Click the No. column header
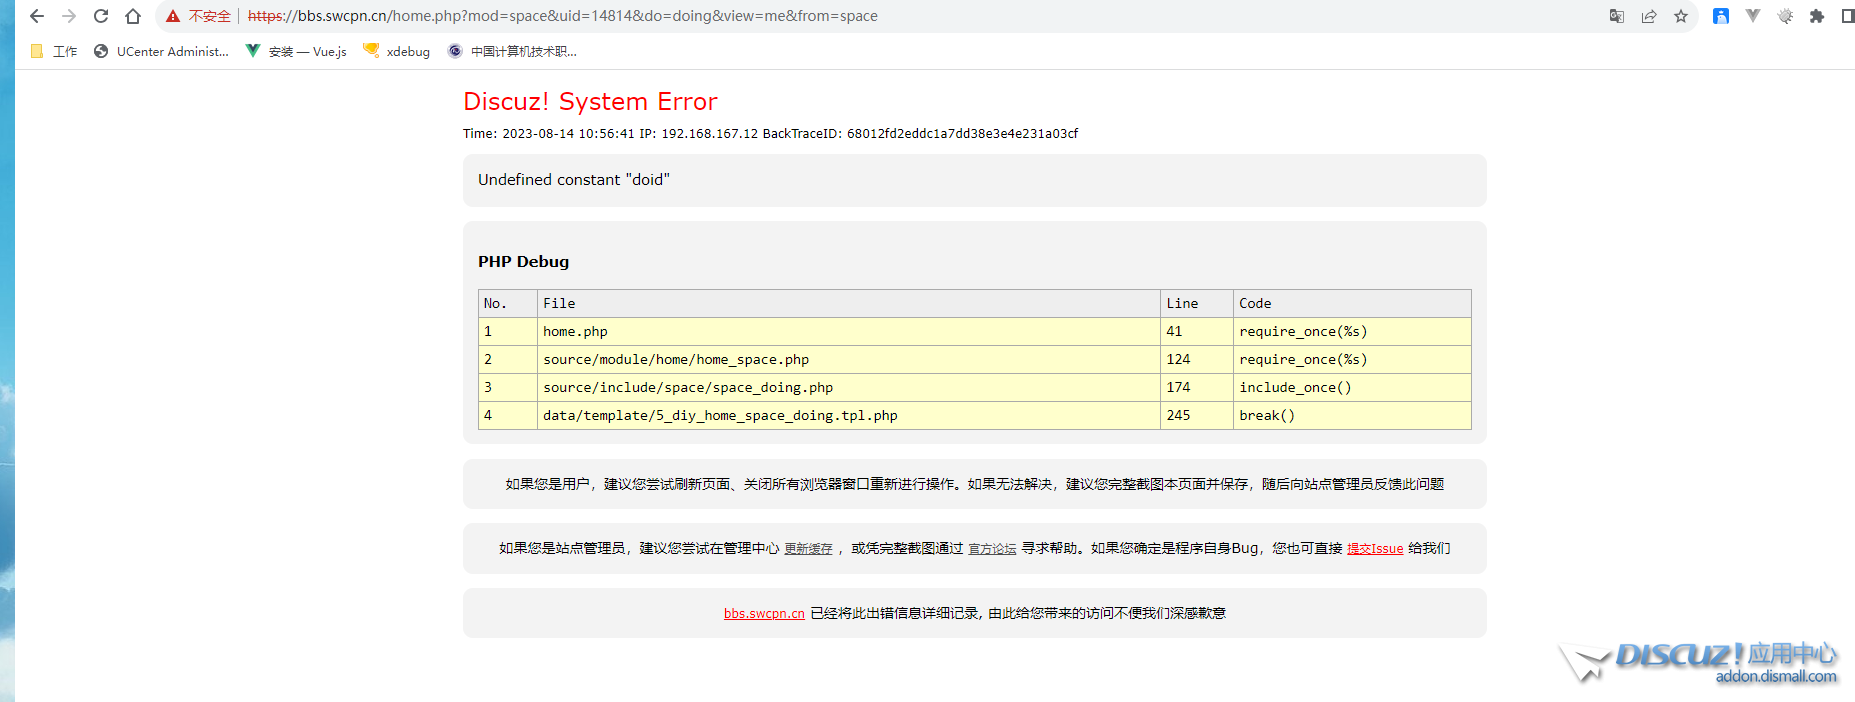Screen dimensions: 1855x702 [508, 303]
